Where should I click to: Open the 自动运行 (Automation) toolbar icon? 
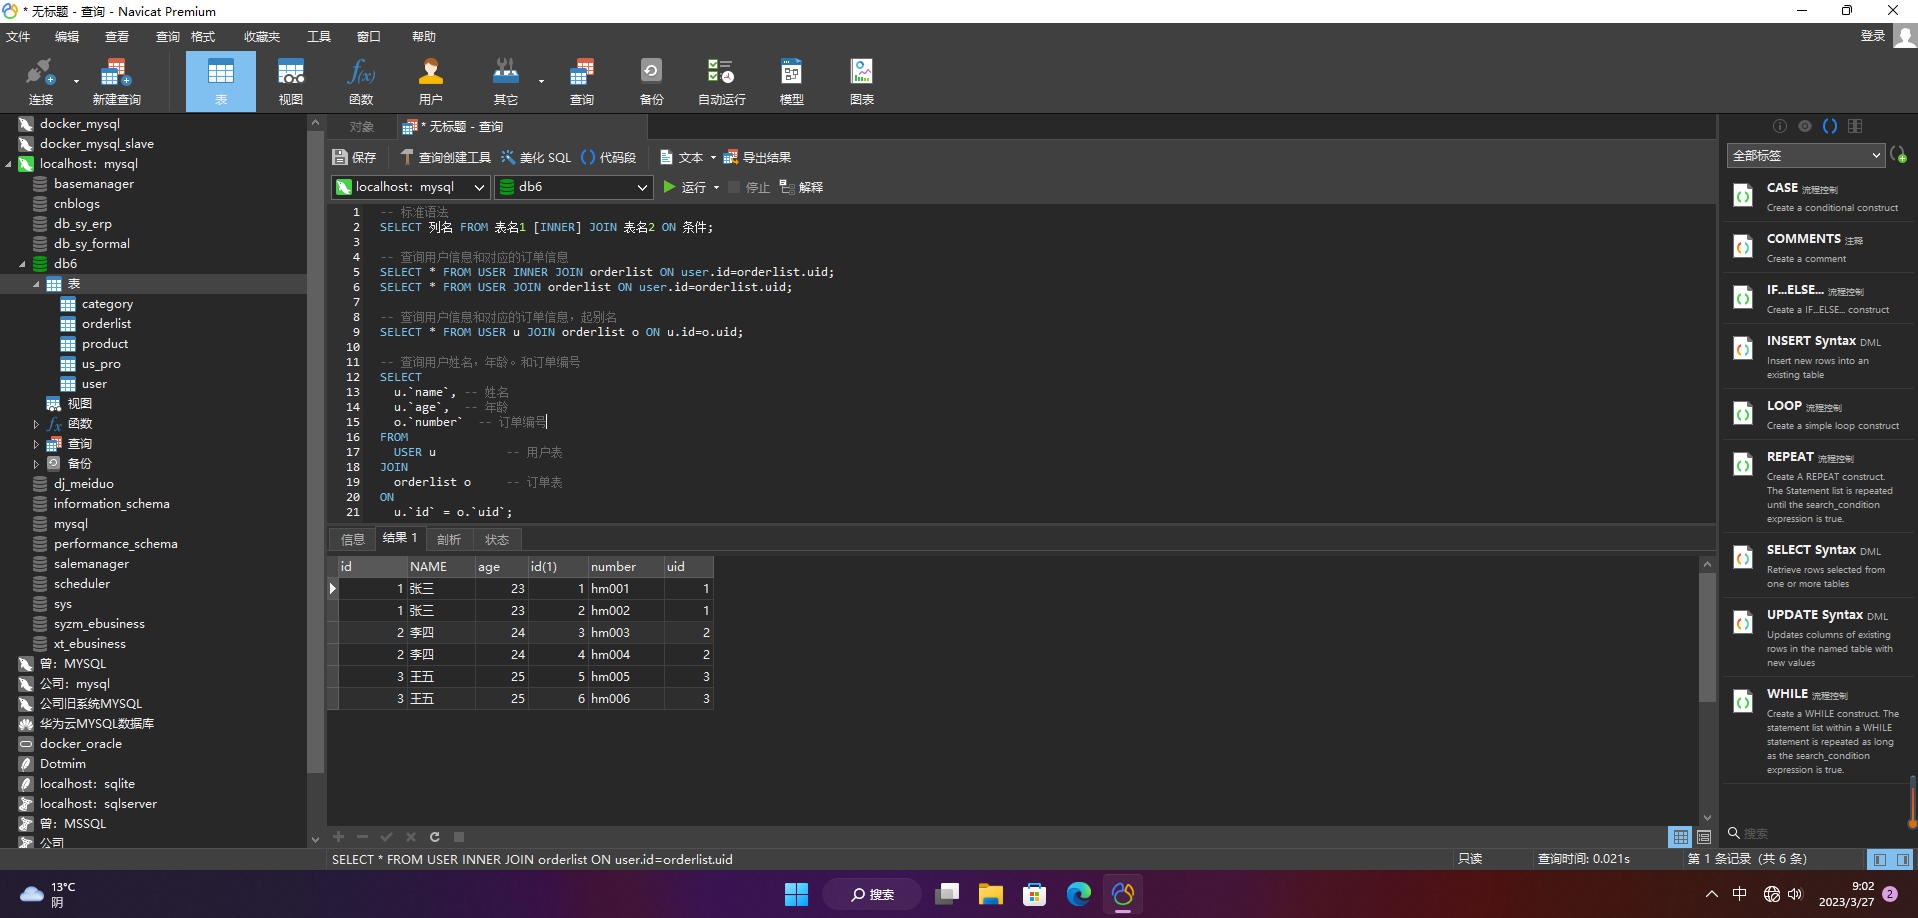[x=721, y=81]
